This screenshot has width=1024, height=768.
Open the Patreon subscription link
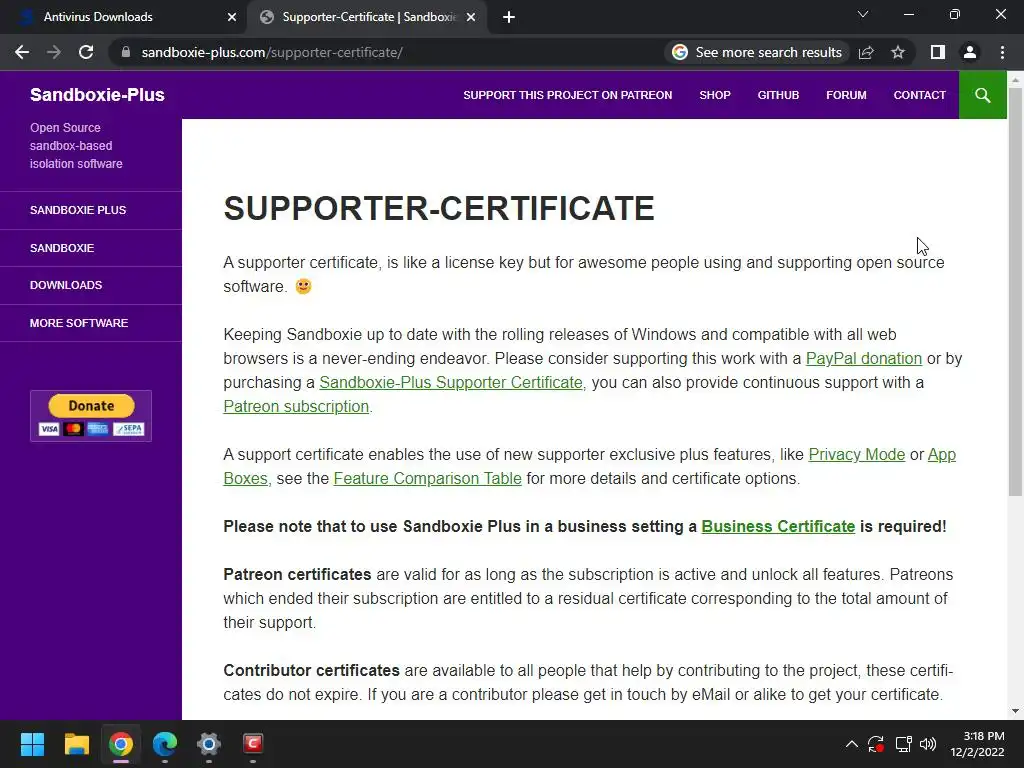[x=296, y=407]
